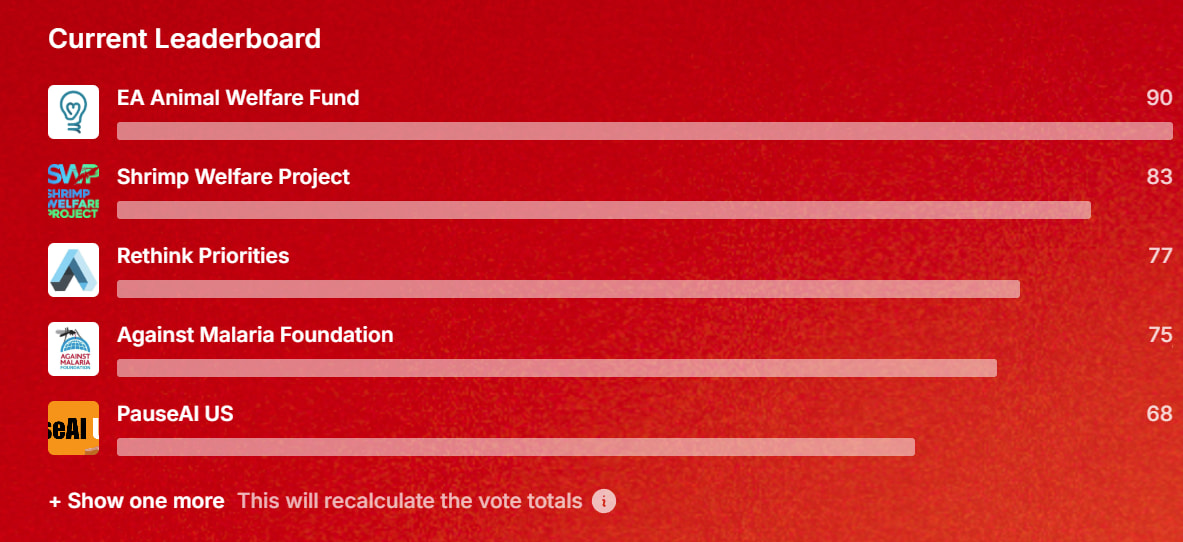Select the Rethink Priorities triangle logo

(73, 270)
